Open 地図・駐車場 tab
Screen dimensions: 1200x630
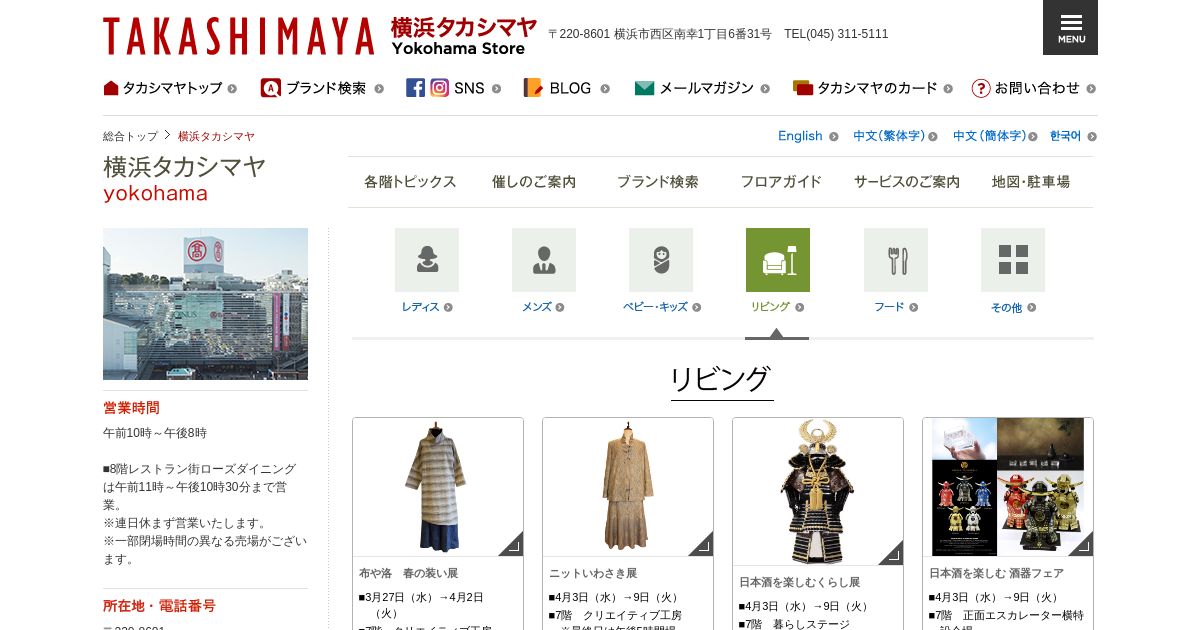[x=1031, y=182]
